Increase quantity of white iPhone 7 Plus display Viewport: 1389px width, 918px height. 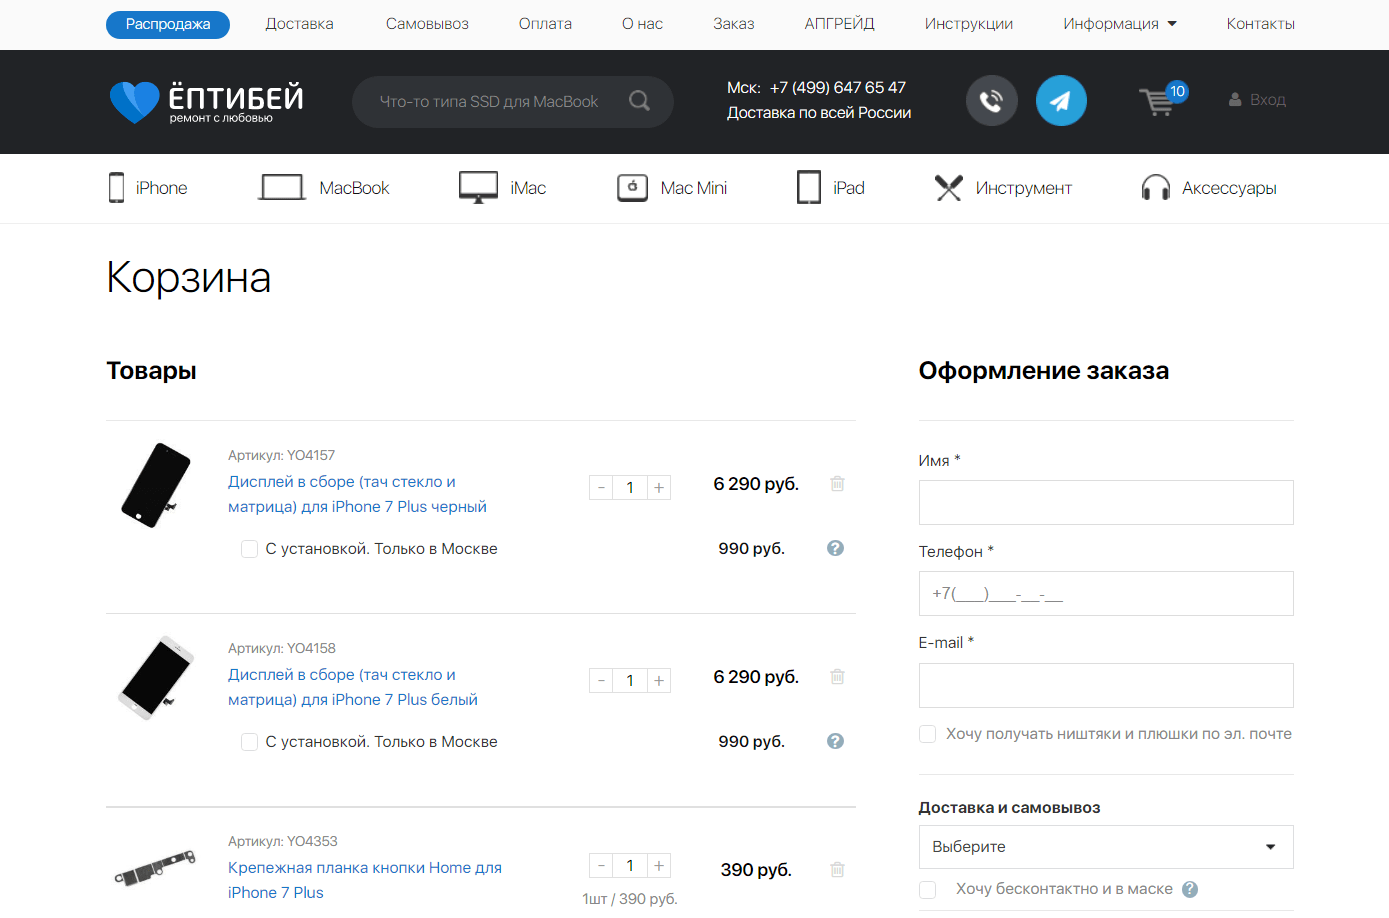(x=659, y=681)
